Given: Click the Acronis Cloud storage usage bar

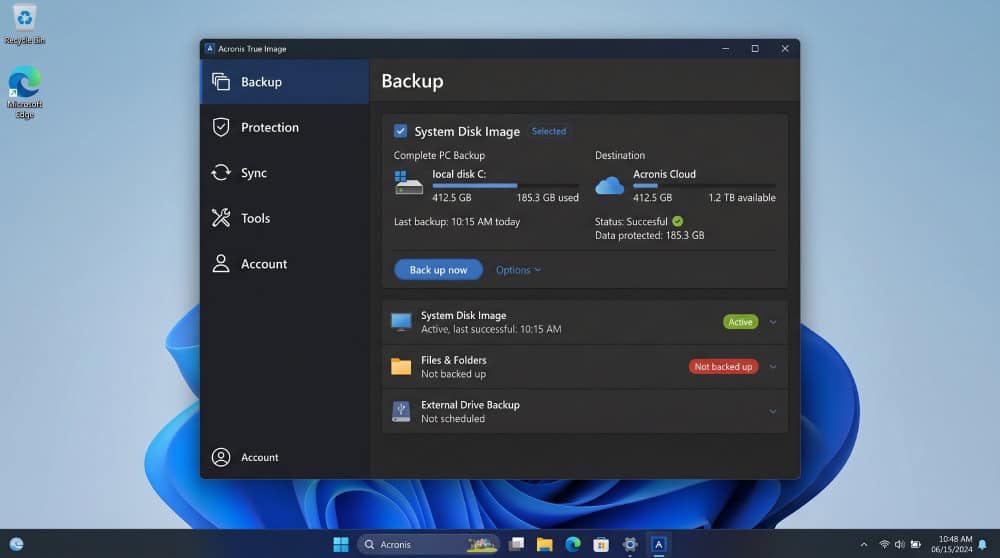Looking at the screenshot, I should 704,186.
